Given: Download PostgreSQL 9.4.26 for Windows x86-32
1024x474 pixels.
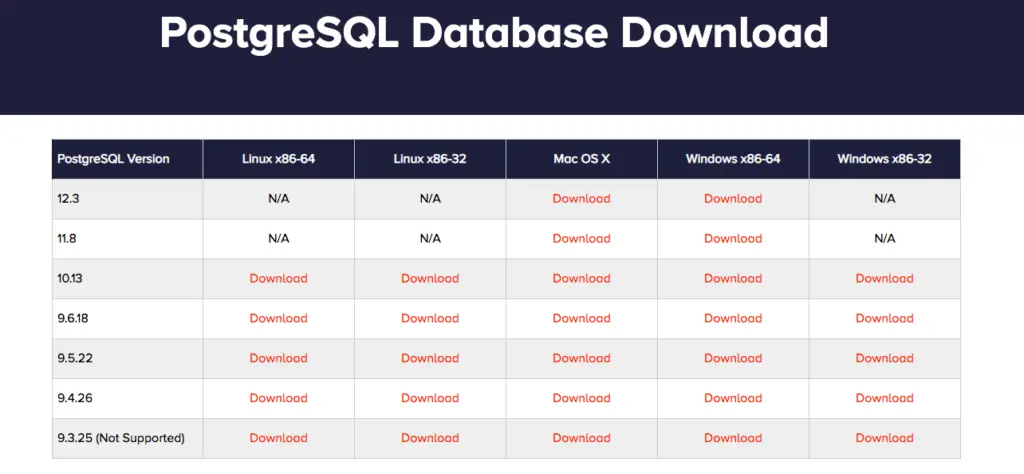Looking at the screenshot, I should (x=884, y=398).
